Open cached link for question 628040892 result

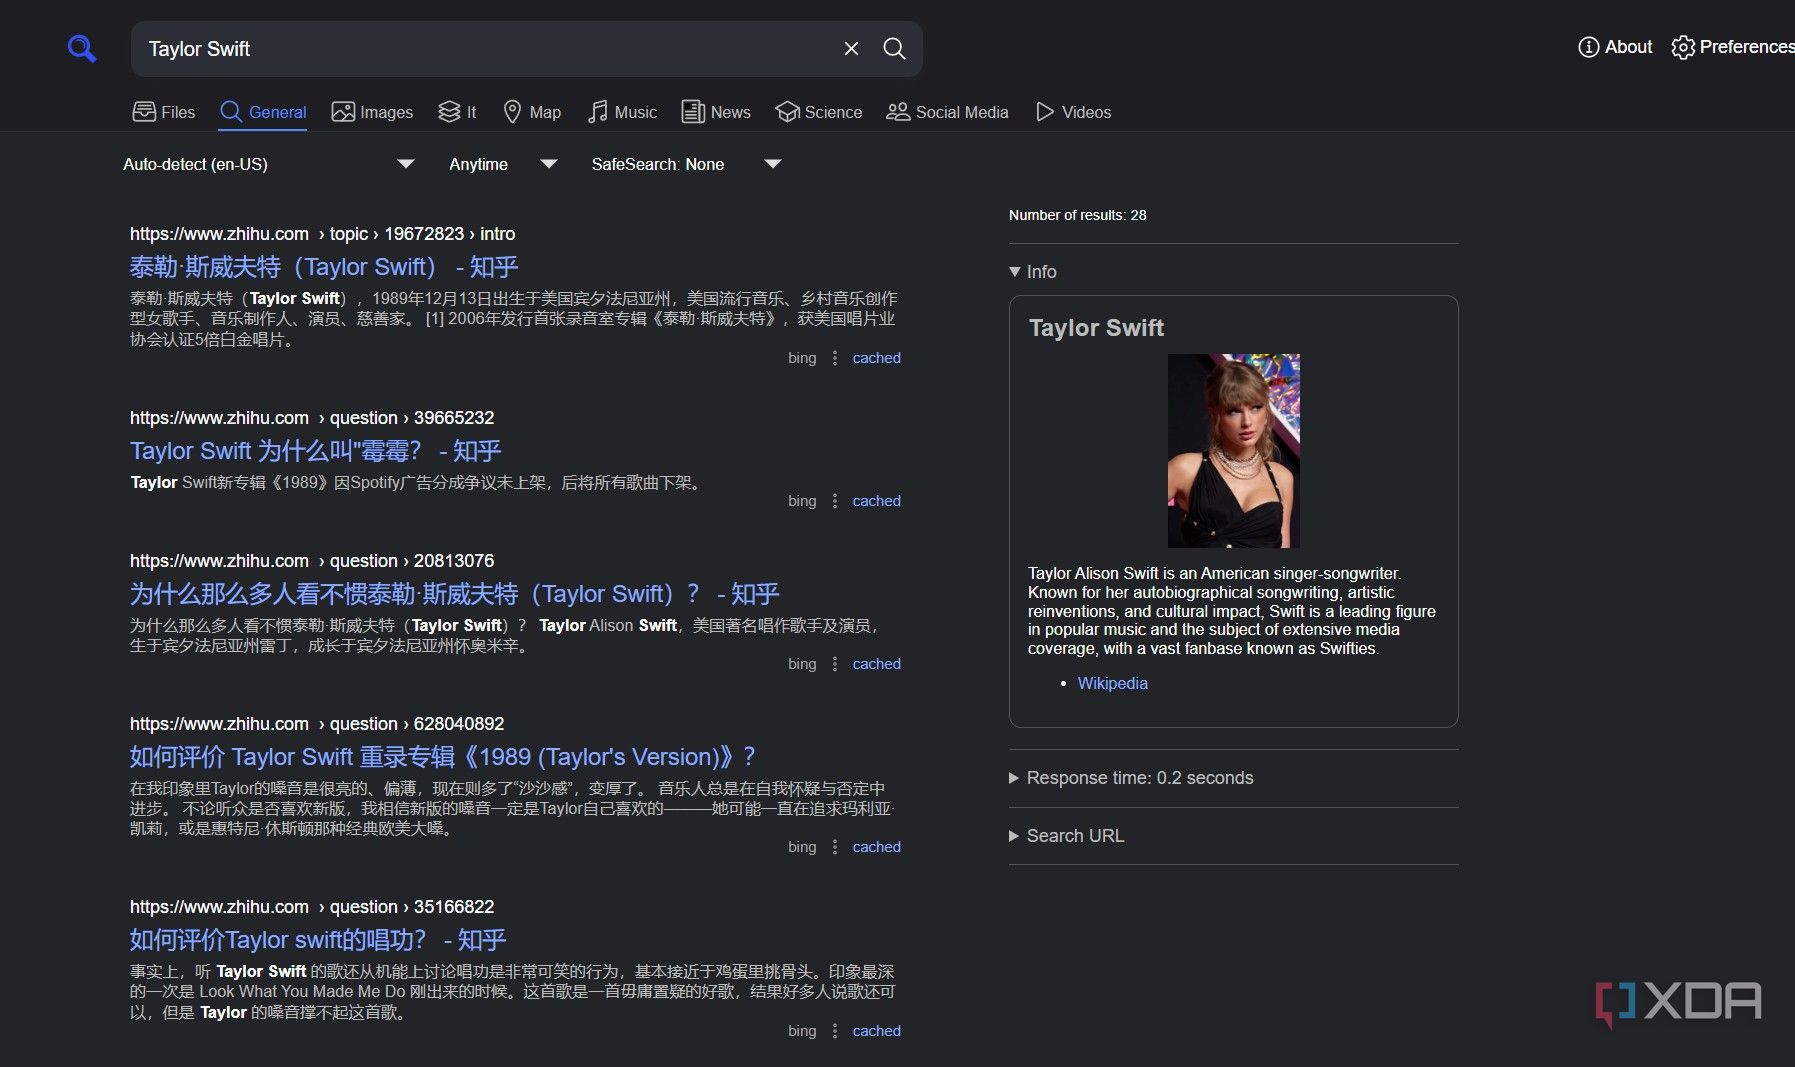pyautogui.click(x=876, y=847)
